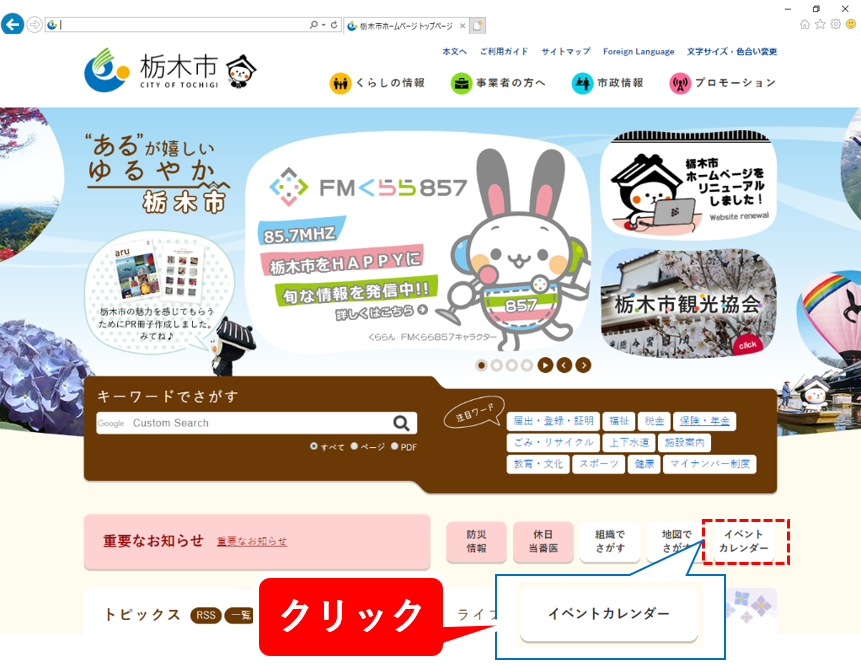Open the website renewal banner
The height and width of the screenshot is (669, 861).
688,185
